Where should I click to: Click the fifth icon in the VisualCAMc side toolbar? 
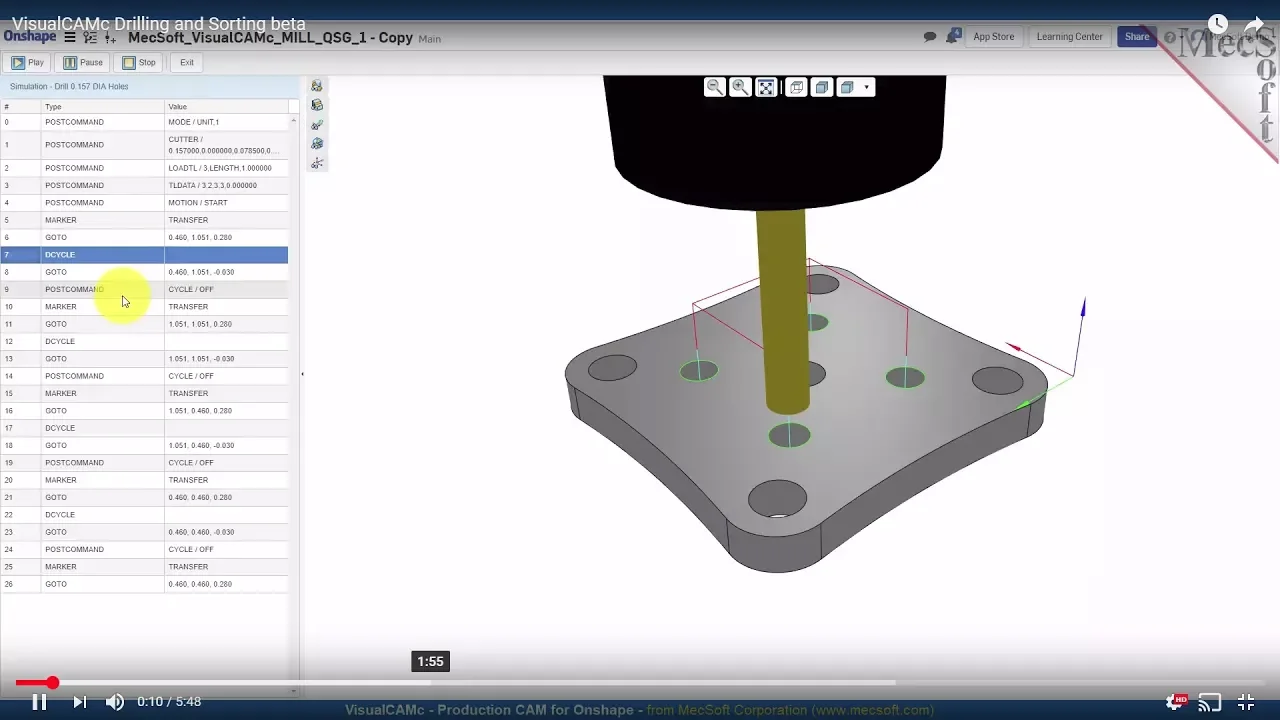[317, 163]
